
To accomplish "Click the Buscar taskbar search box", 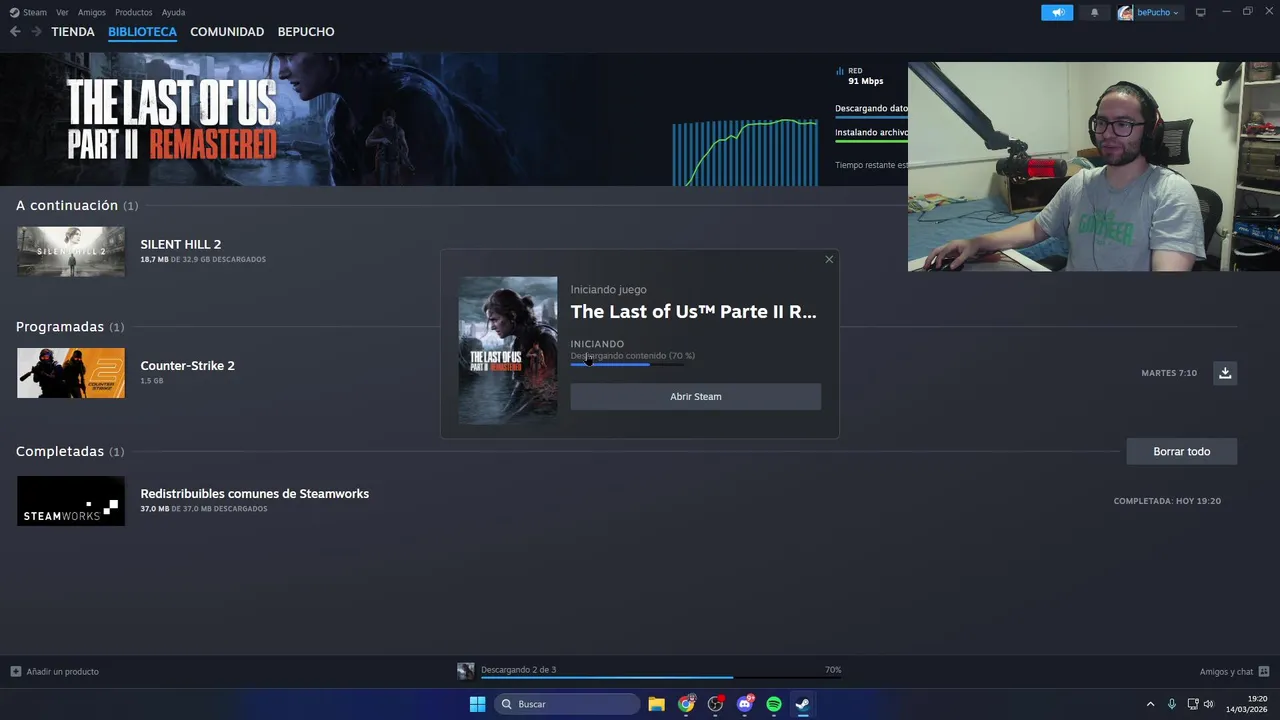I will tap(567, 704).
